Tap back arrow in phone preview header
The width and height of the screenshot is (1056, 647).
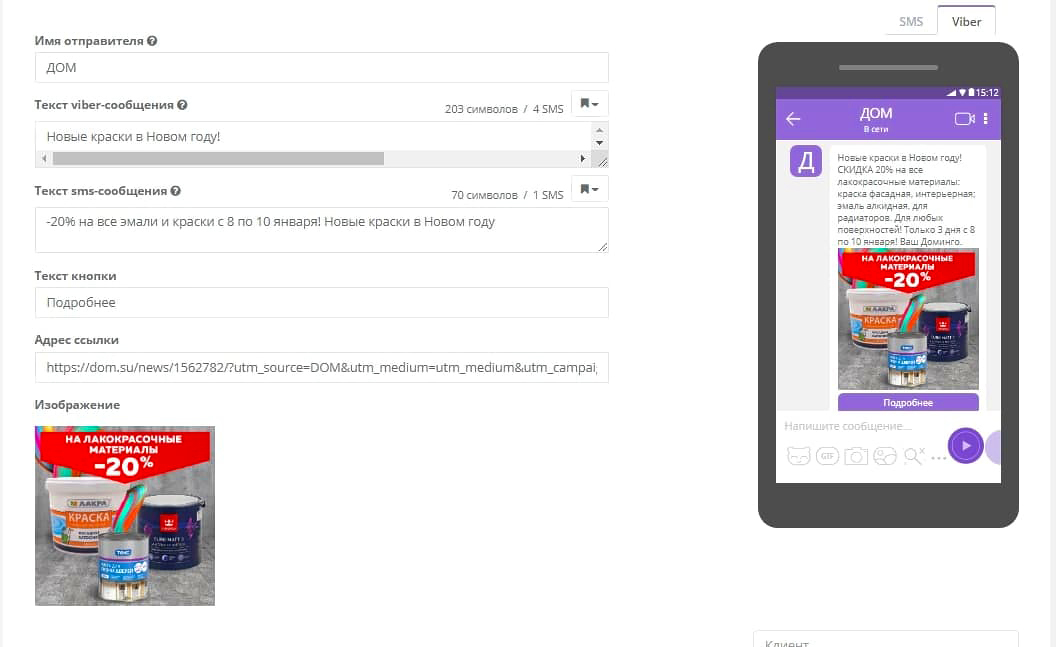[793, 119]
